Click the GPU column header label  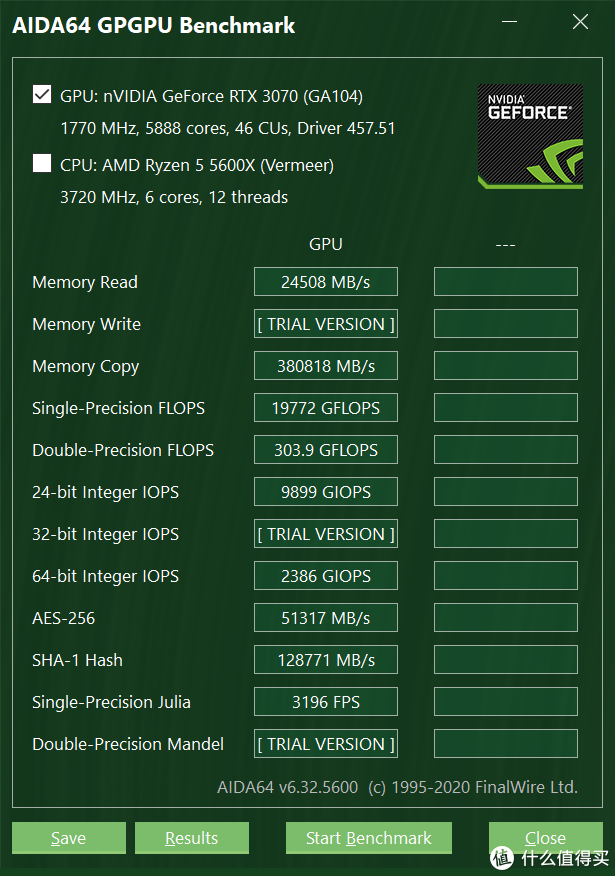325,243
